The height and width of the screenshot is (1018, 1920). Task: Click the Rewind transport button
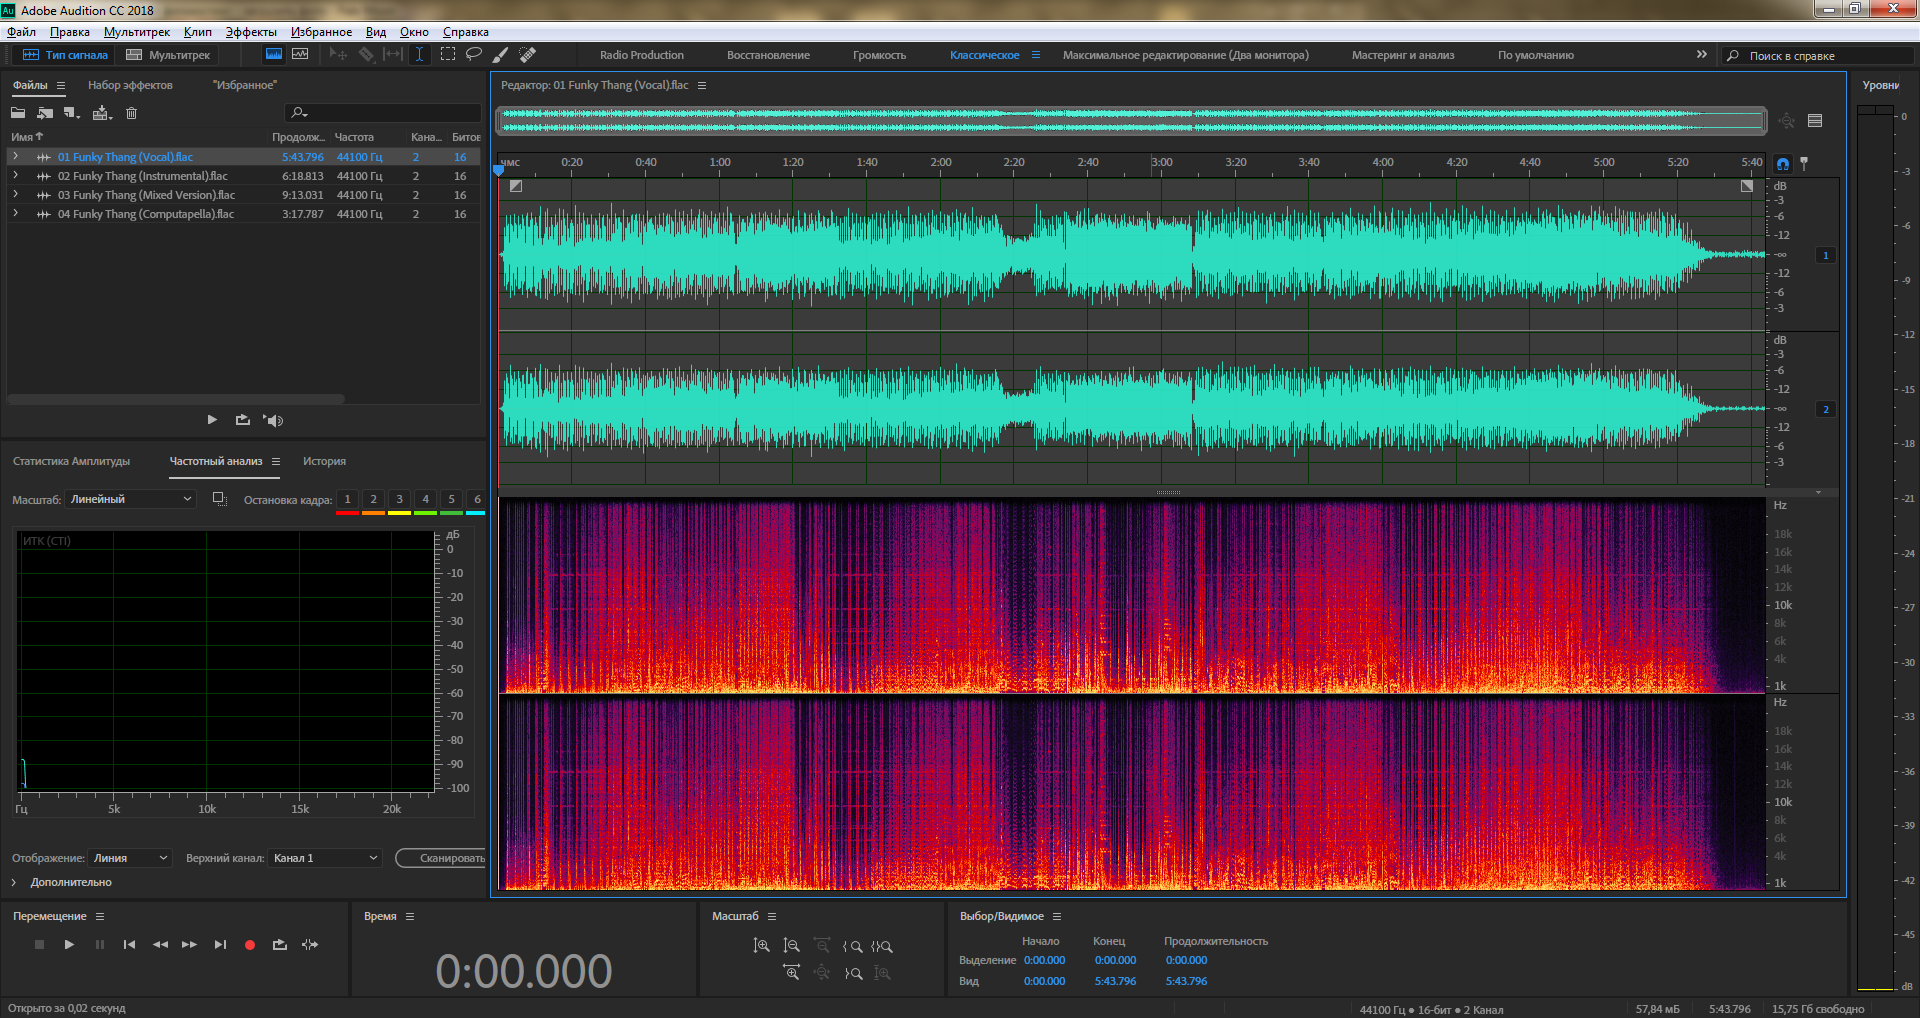coord(160,944)
